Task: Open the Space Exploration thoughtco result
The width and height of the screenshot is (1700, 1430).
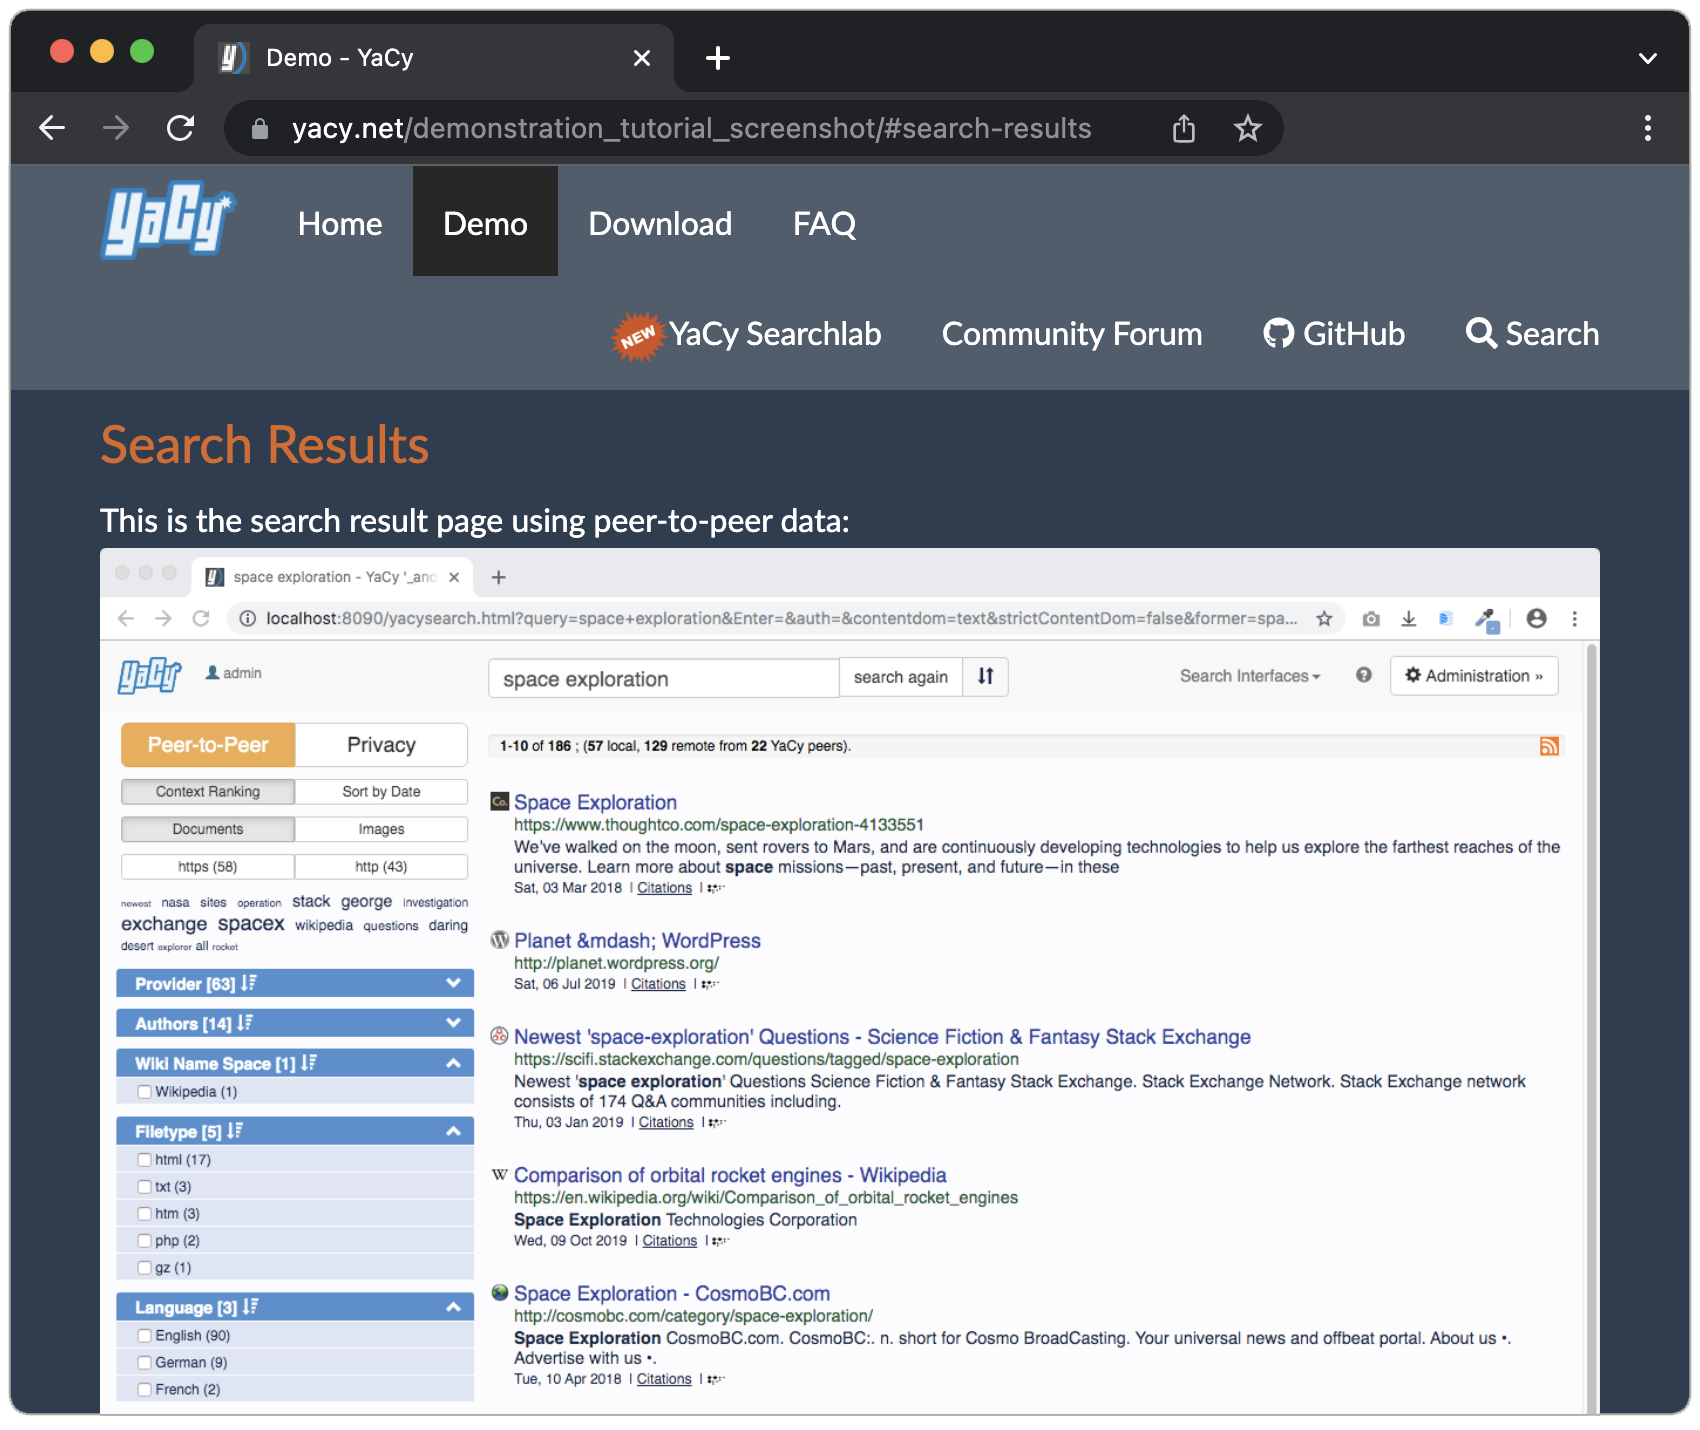Action: (595, 802)
